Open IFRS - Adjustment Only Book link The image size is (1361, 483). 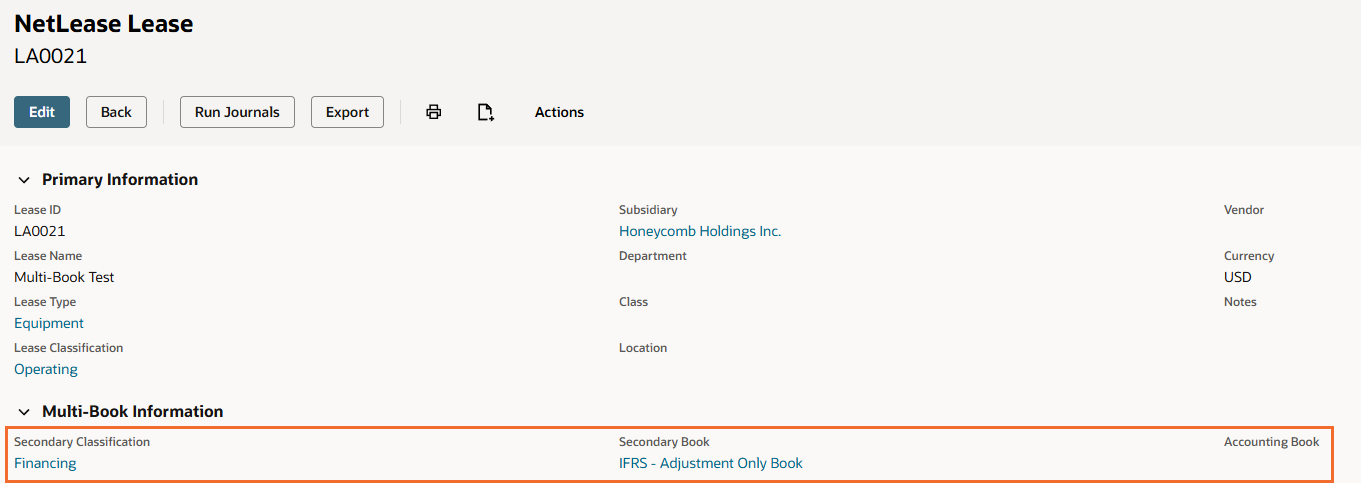710,463
